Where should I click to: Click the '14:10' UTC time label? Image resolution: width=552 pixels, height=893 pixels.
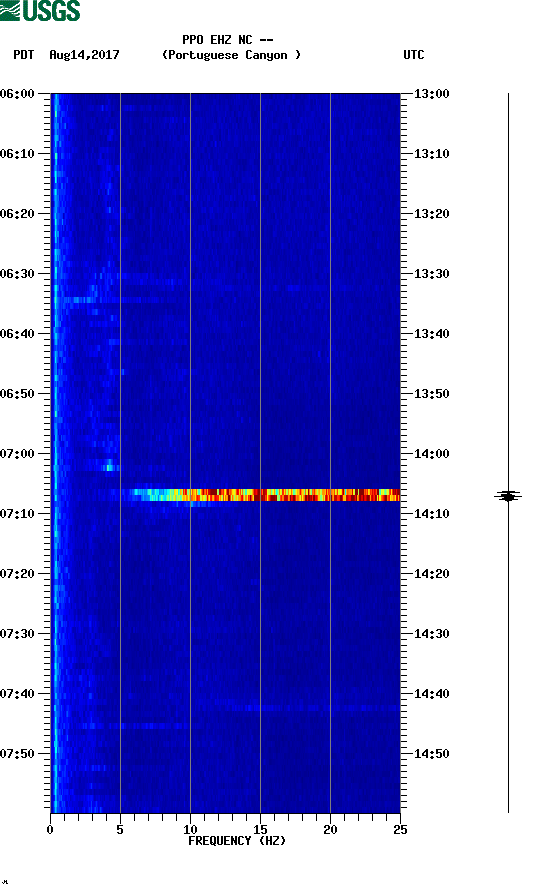[432, 514]
